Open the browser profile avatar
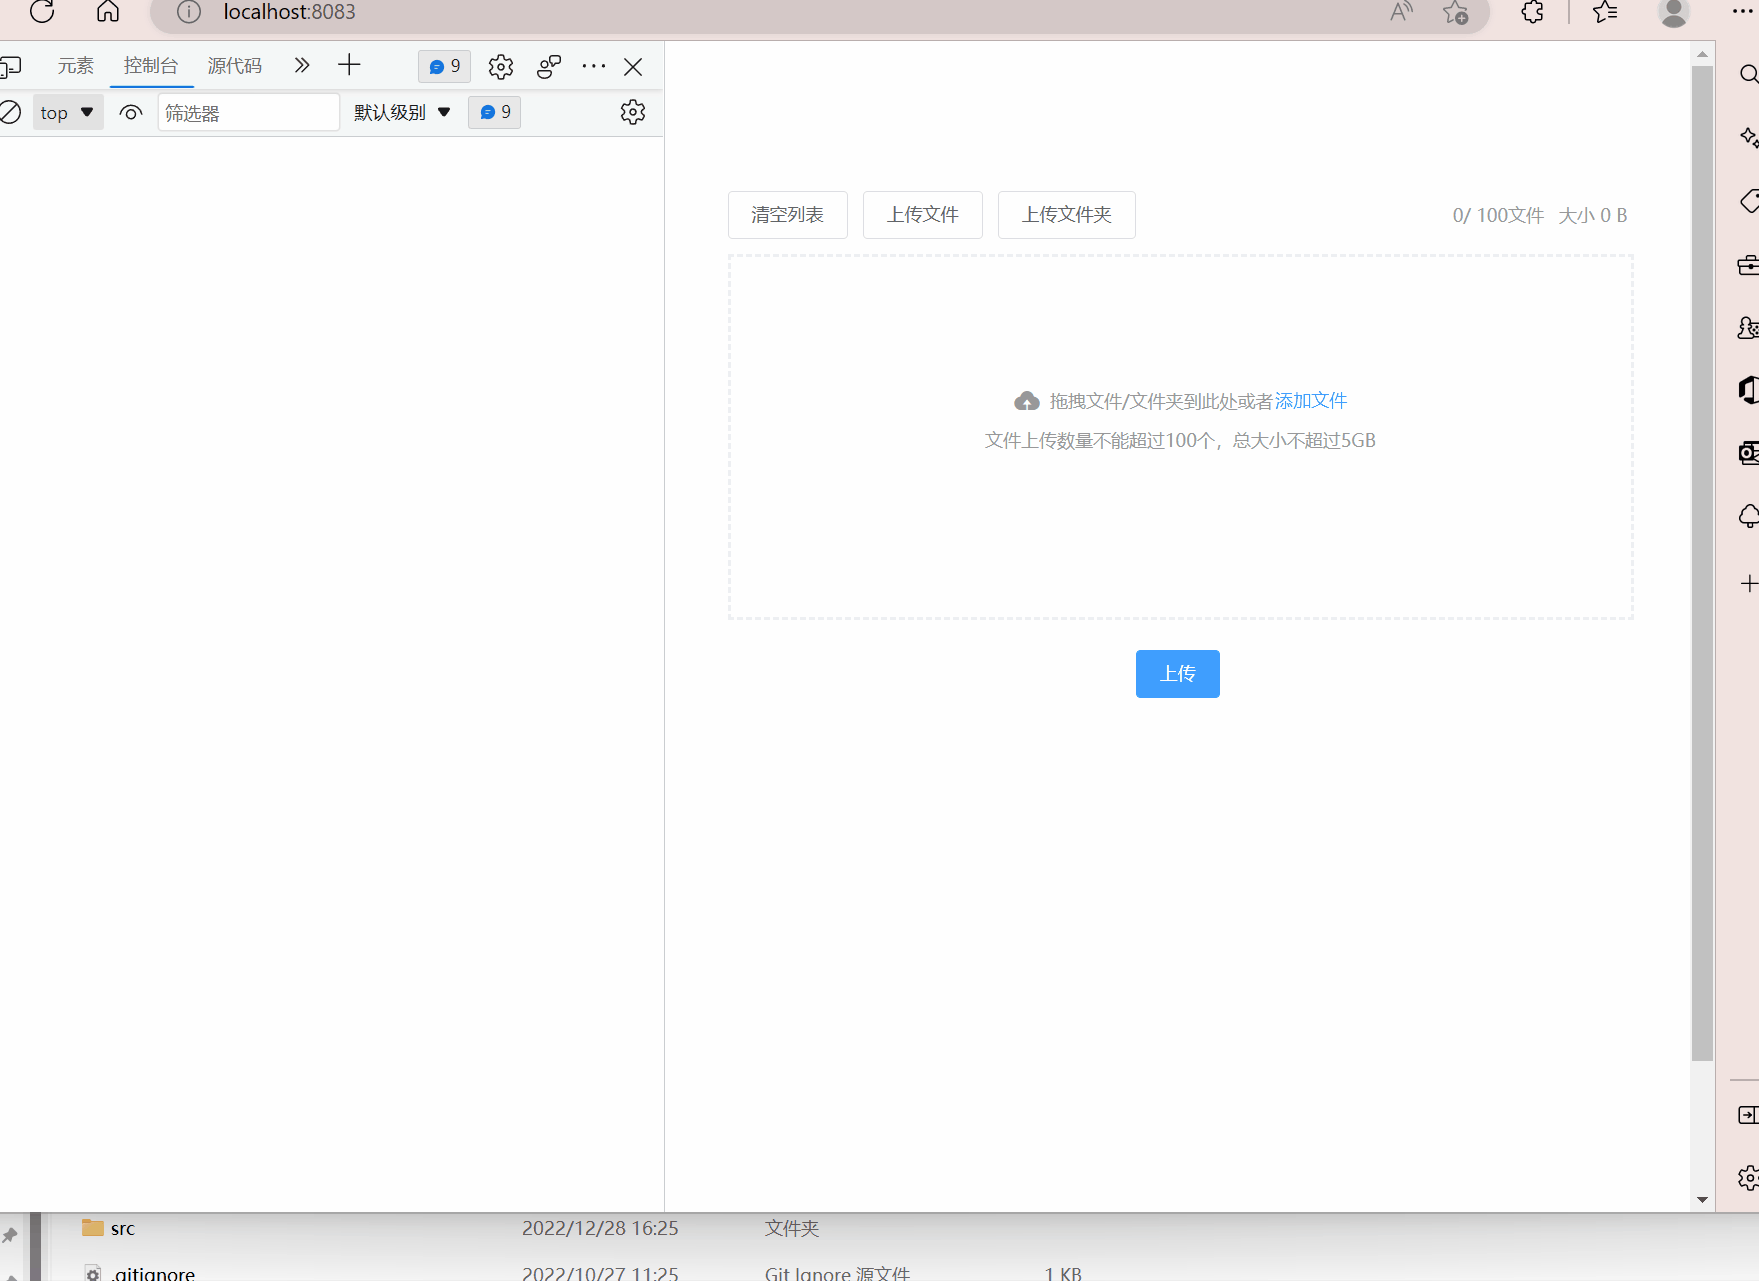Screen dimensions: 1759x1281 pyautogui.click(x=1674, y=12)
